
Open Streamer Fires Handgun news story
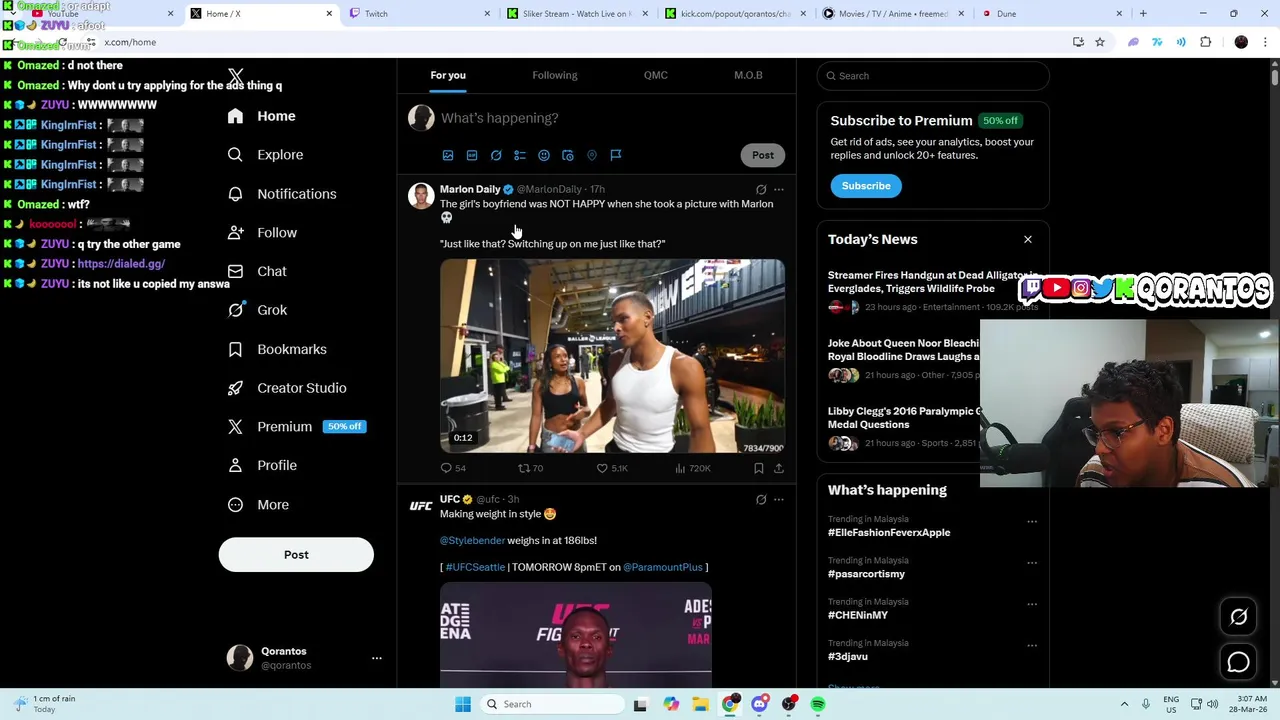(x=932, y=291)
